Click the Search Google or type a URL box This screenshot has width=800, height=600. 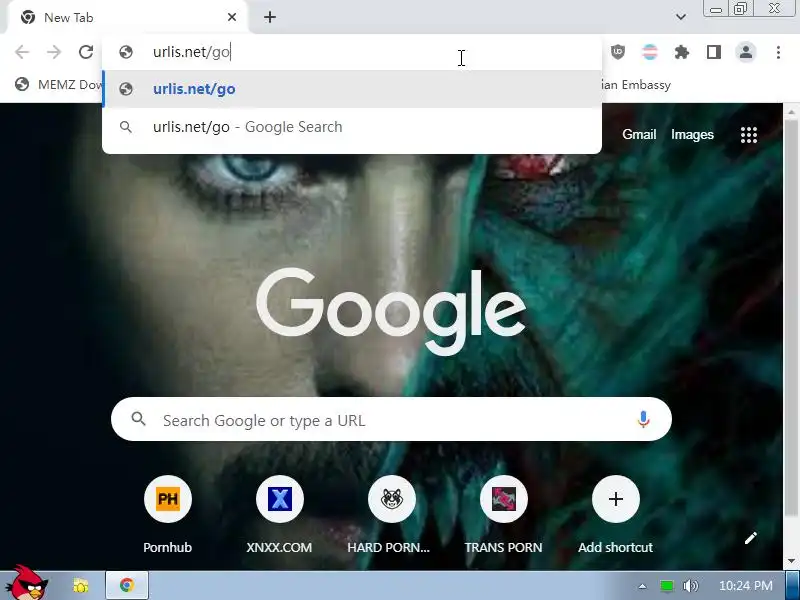point(391,419)
